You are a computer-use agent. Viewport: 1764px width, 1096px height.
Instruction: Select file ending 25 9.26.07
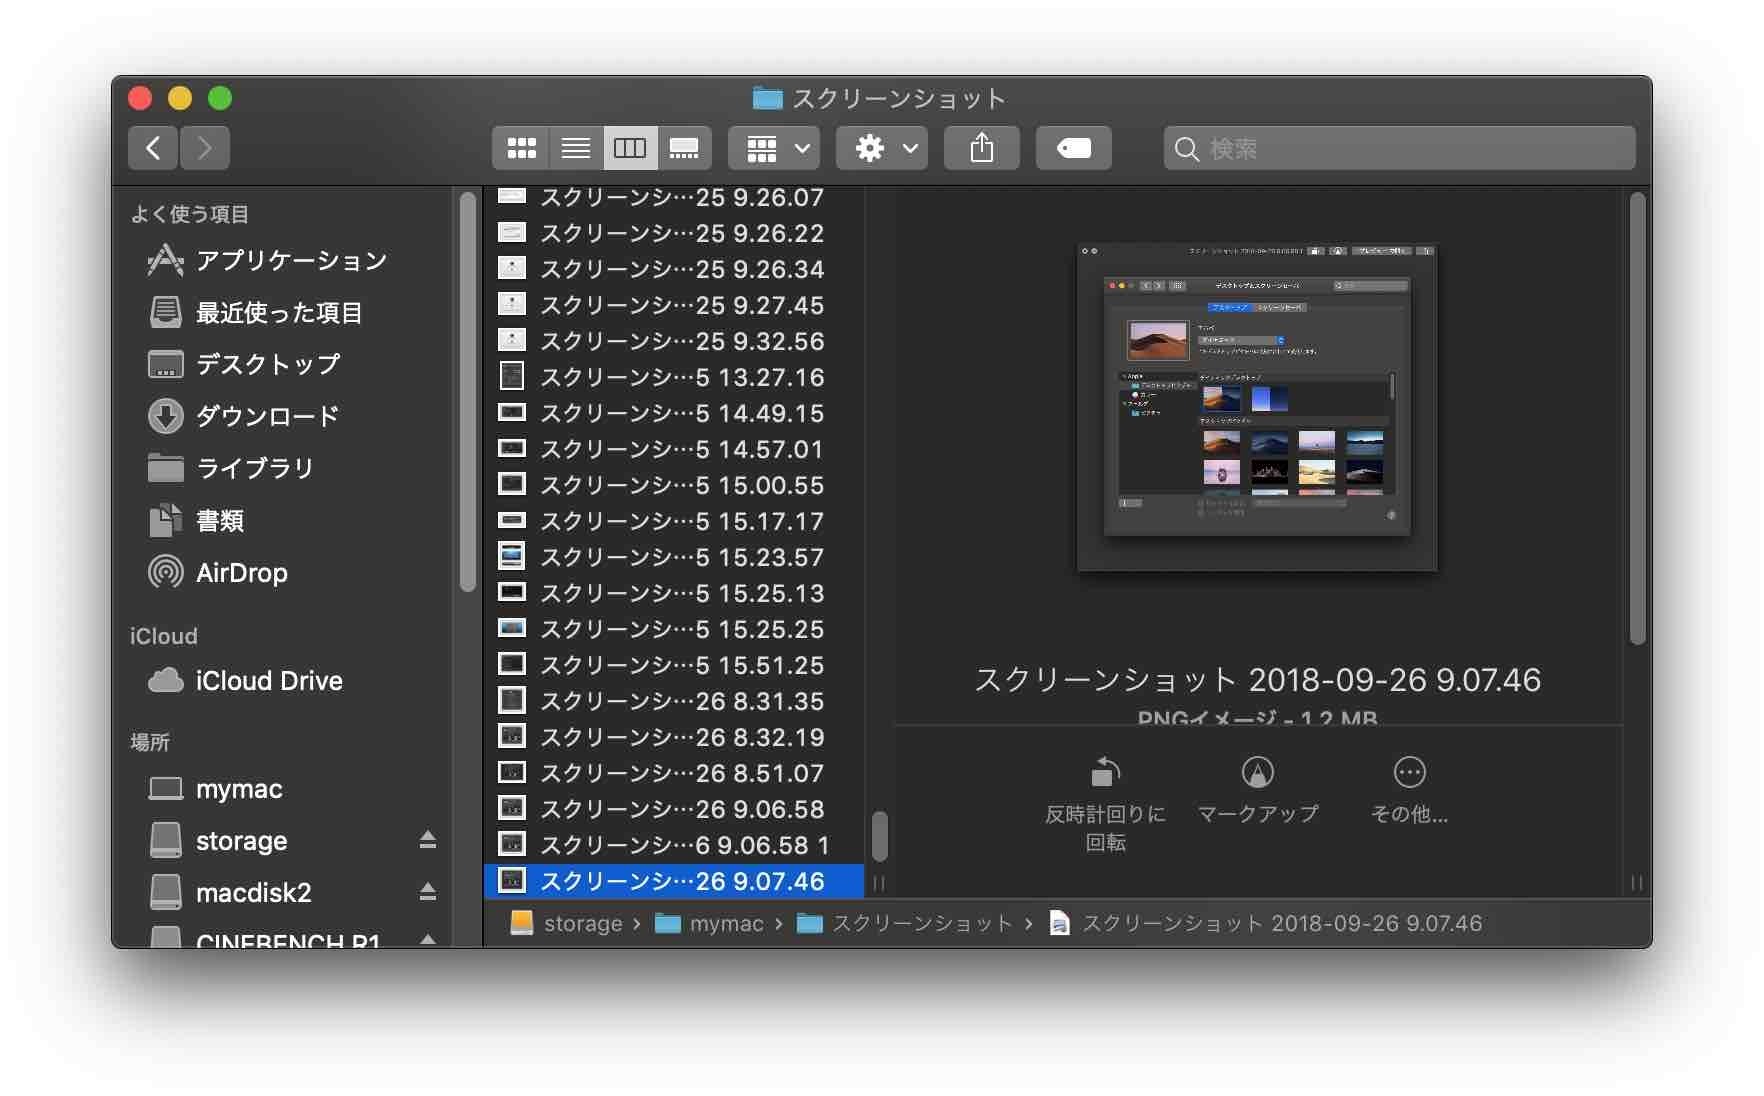point(674,197)
